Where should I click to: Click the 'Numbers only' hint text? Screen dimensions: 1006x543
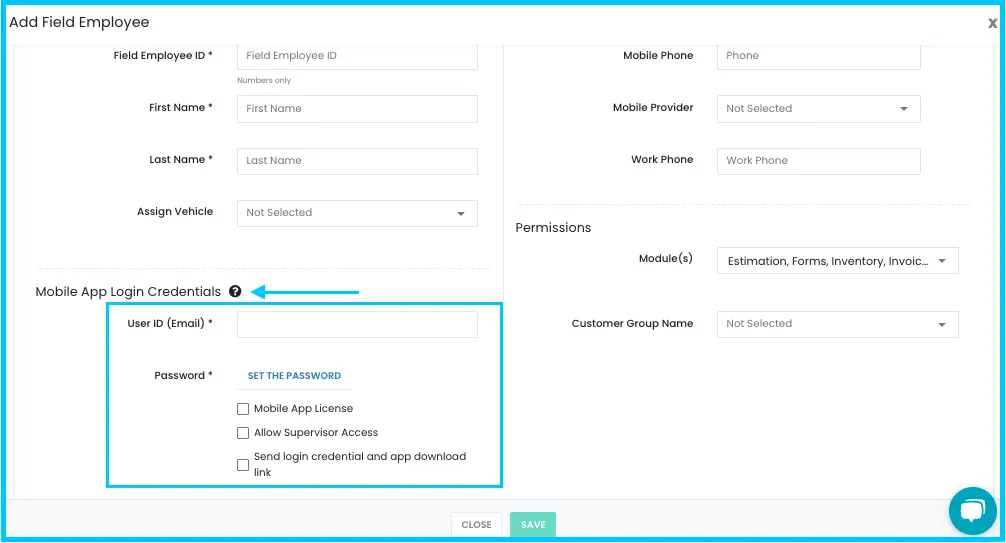tap(264, 80)
